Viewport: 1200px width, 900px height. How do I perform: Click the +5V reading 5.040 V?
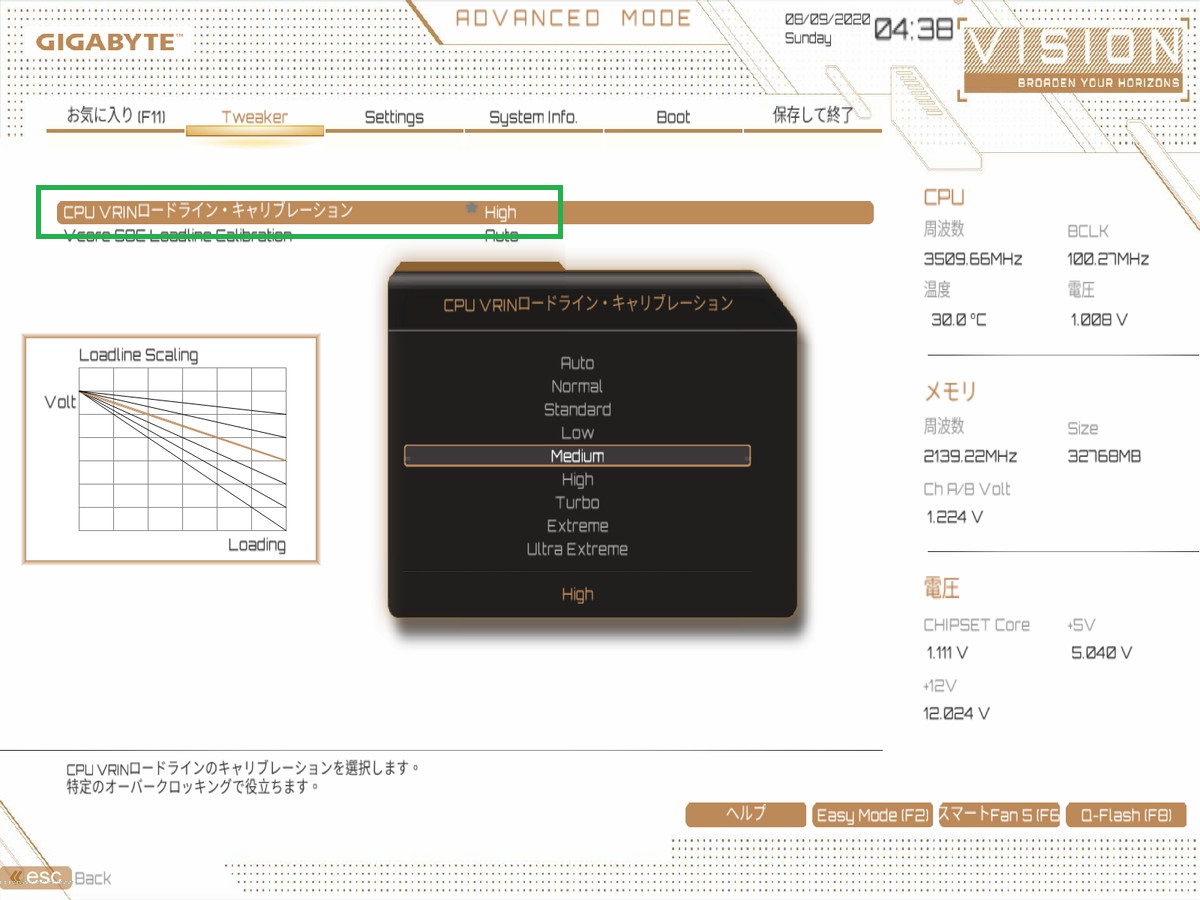1101,652
